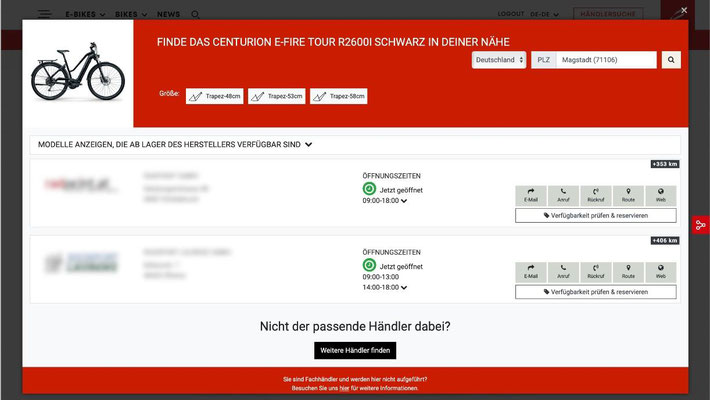The width and height of the screenshot is (710, 400).
Task: Select size Trapez-53cm
Action: click(277, 96)
